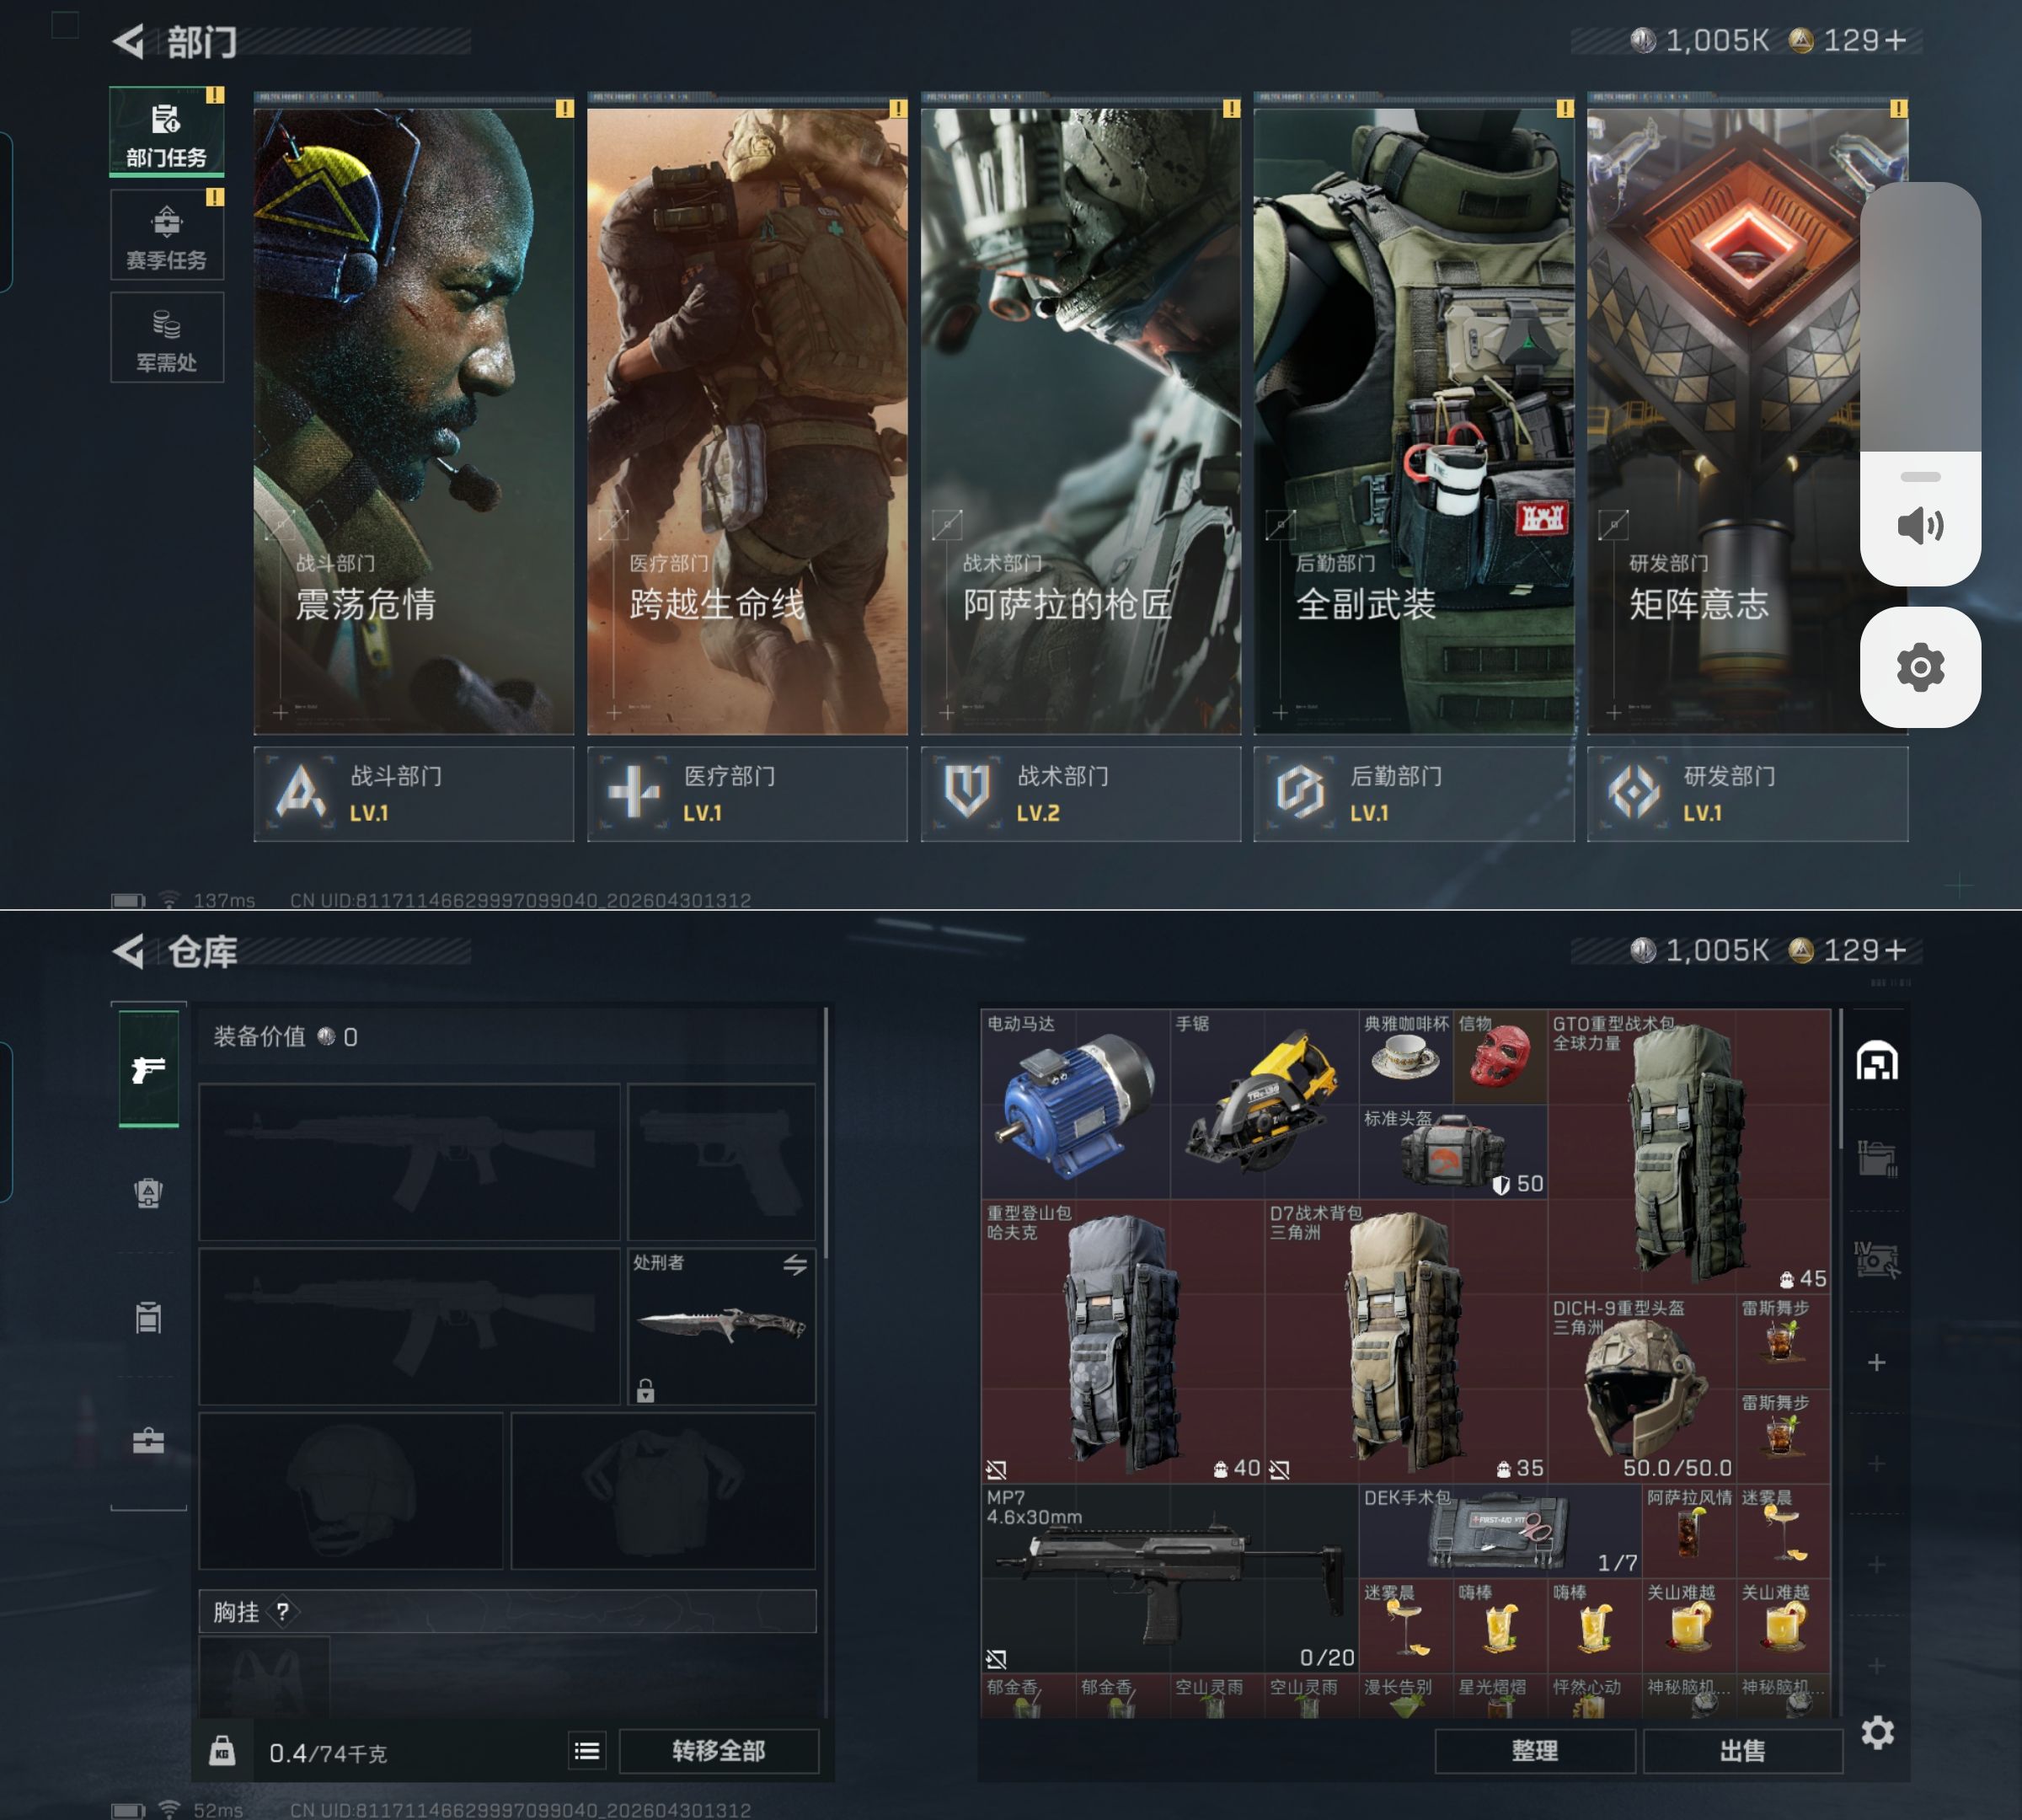Select the DICH-9重型头盔 helmet
2022x1820 pixels.
click(1642, 1389)
